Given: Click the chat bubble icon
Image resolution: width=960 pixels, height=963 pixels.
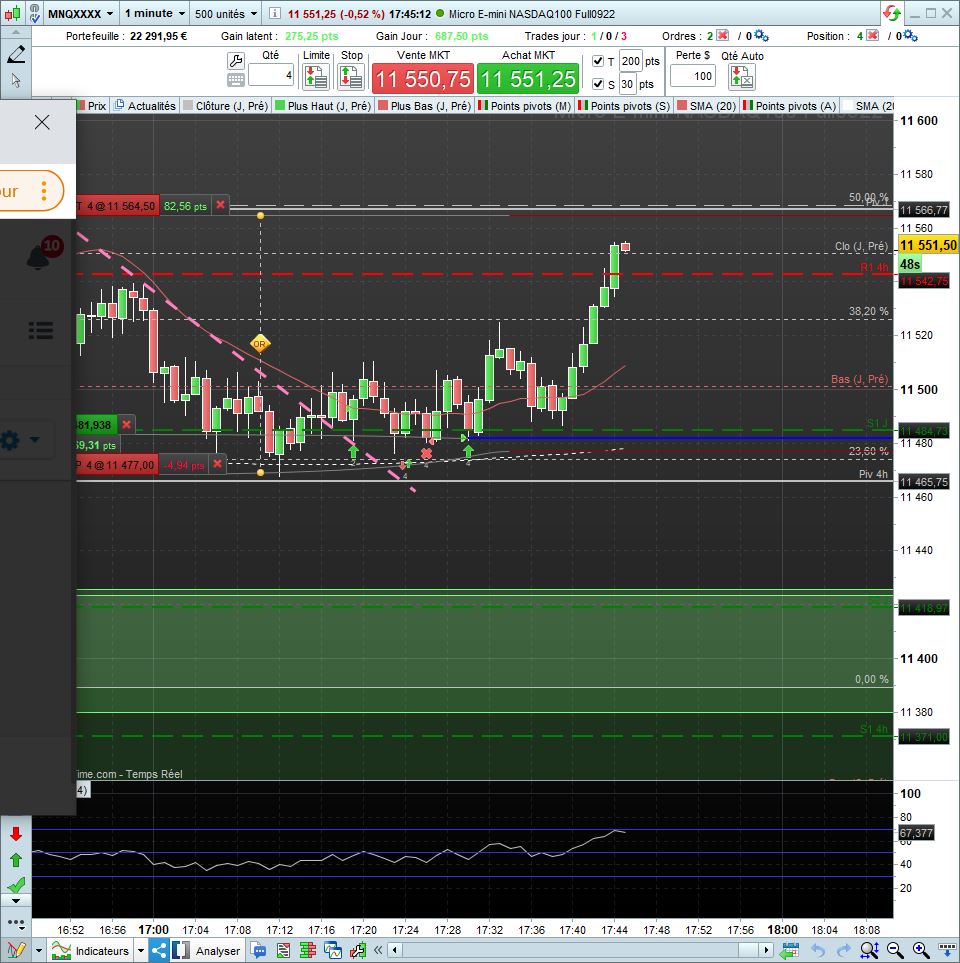Looking at the screenshot, I should pos(259,951).
